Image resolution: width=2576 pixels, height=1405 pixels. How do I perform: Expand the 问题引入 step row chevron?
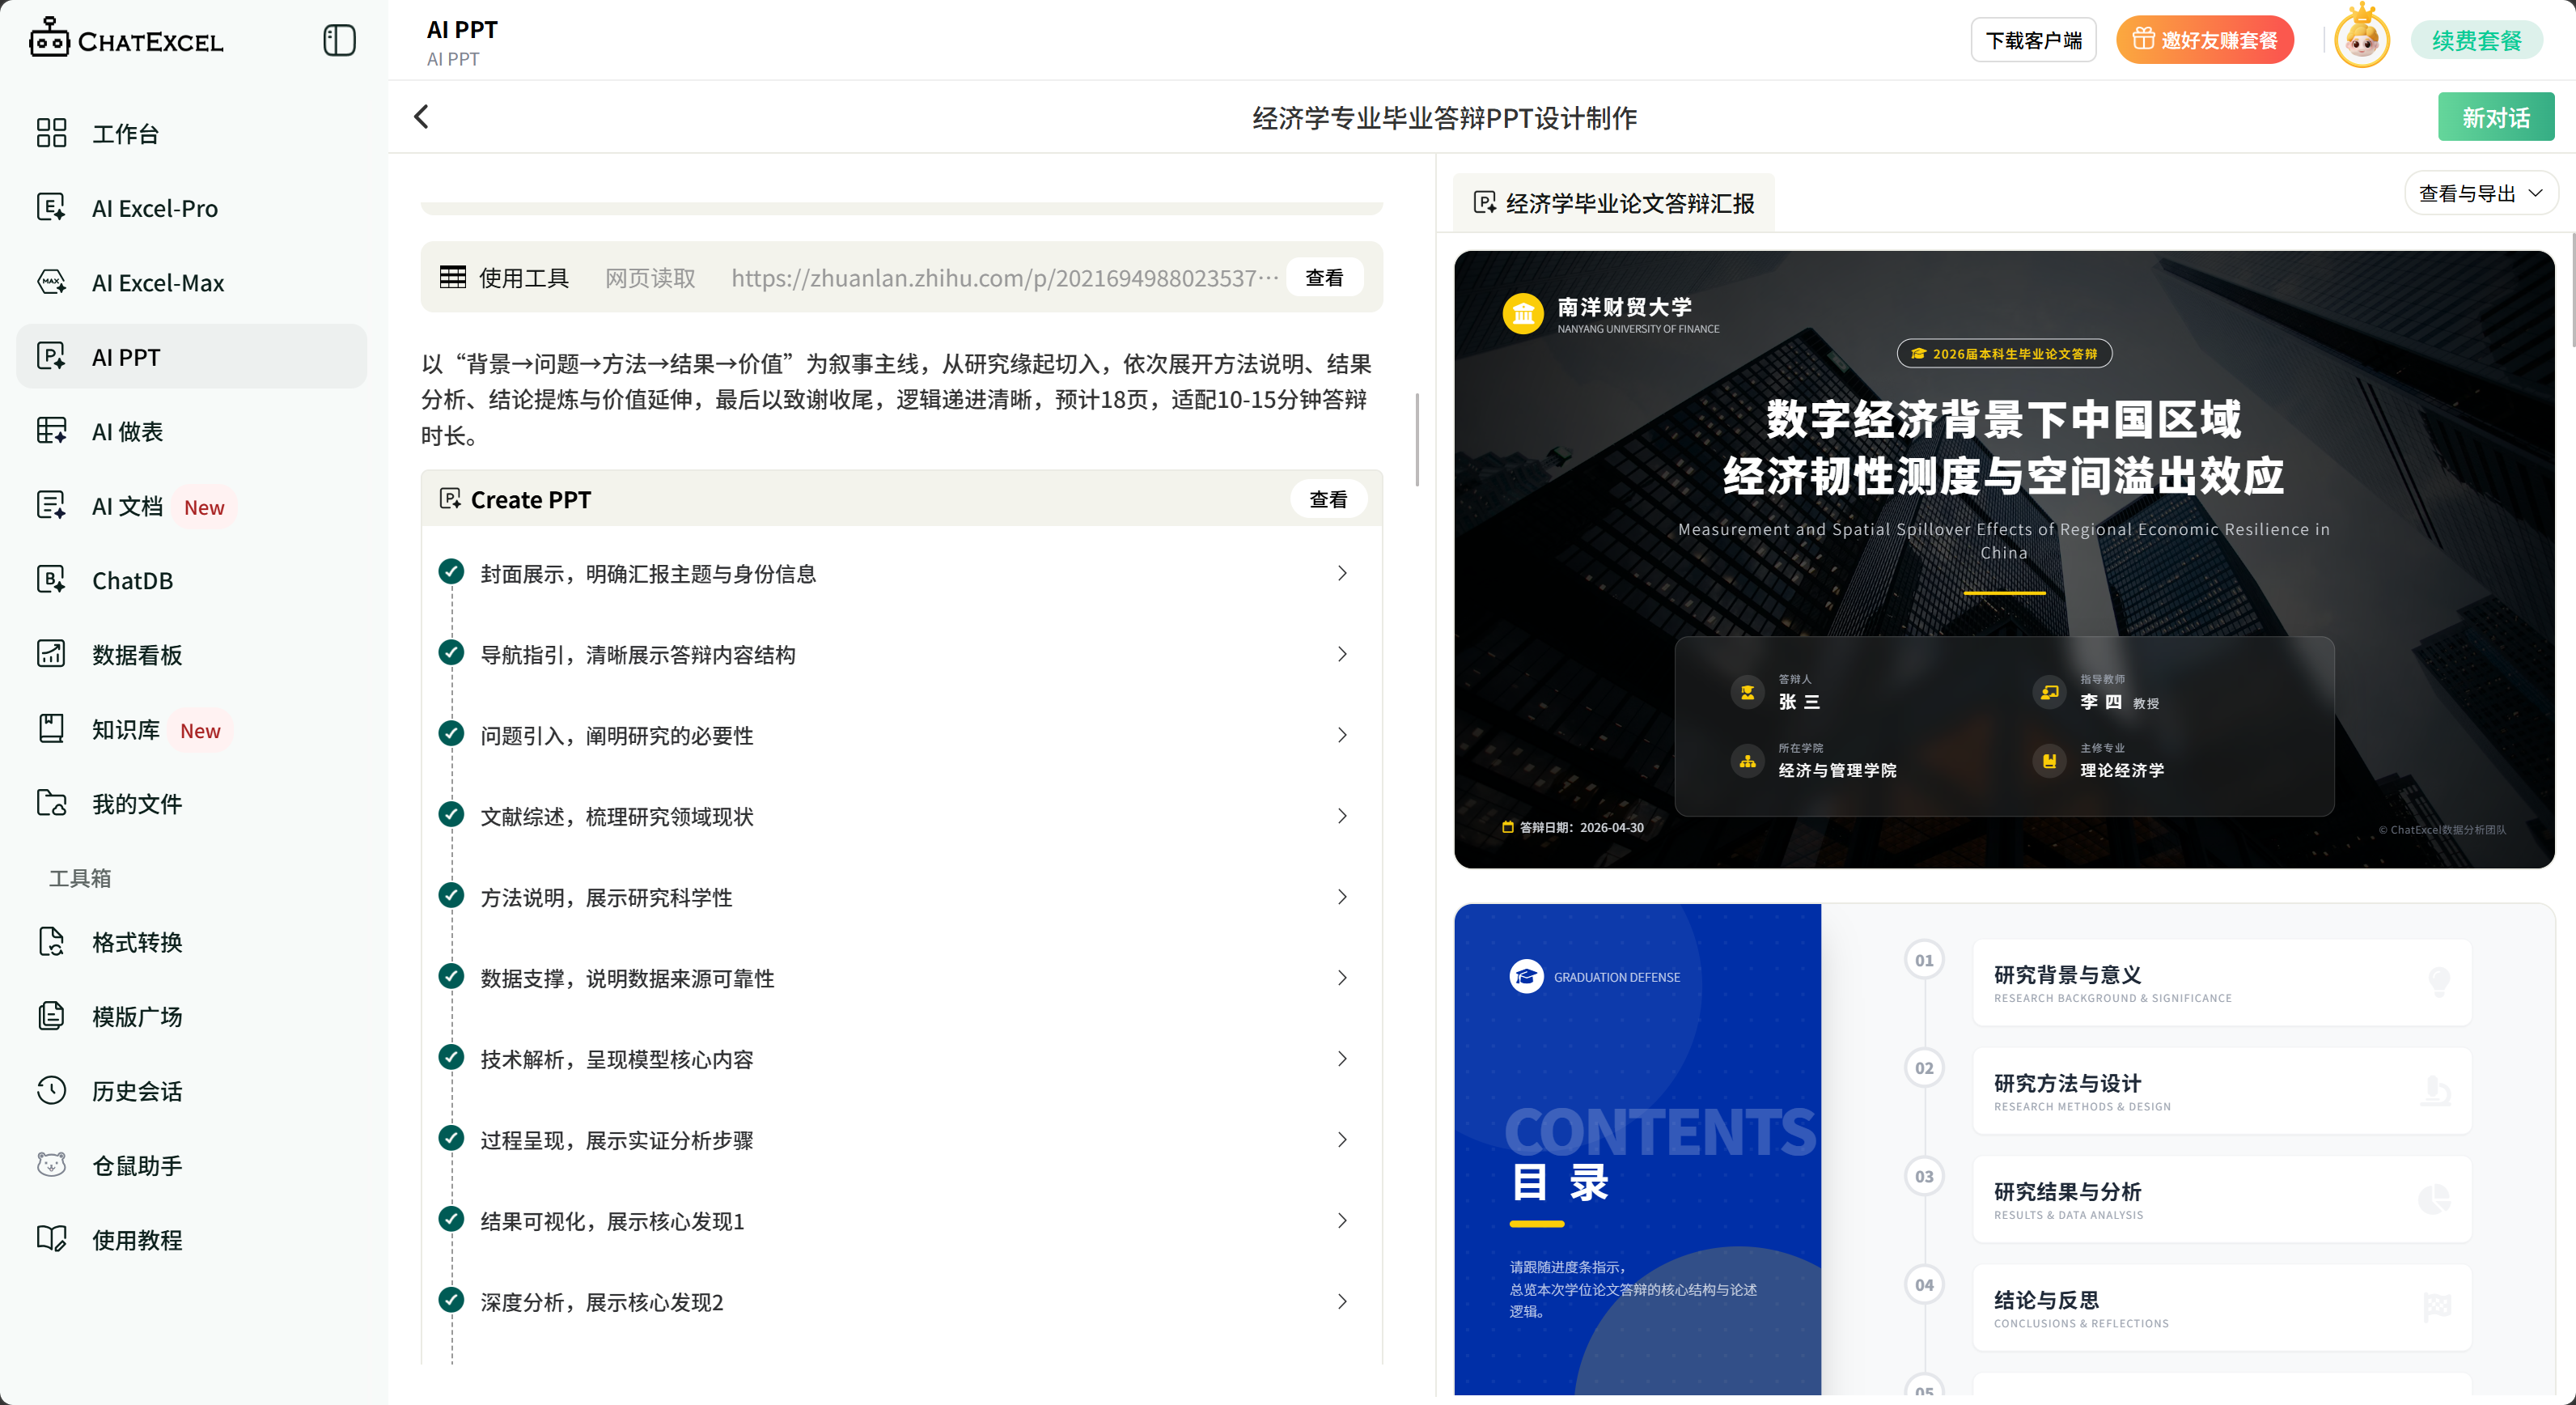[1342, 735]
